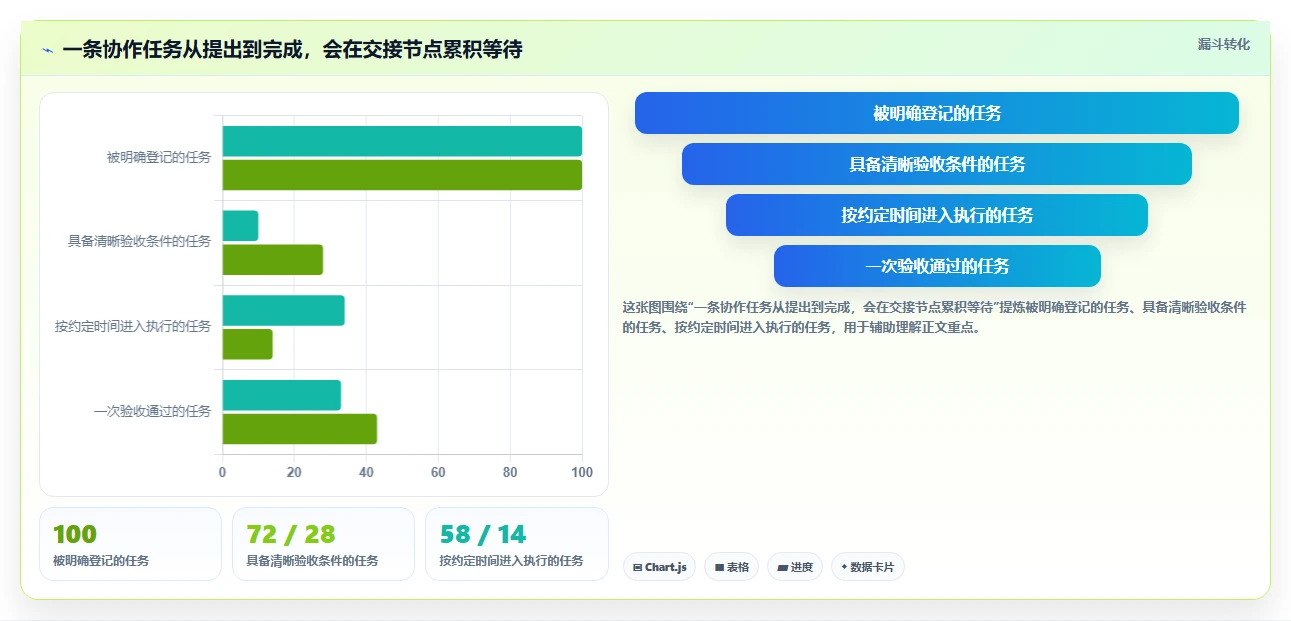Click funnel stage 具备清晰验收条件的任务
Viewport: 1291px width, 621px height.
pyautogui.click(x=937, y=164)
